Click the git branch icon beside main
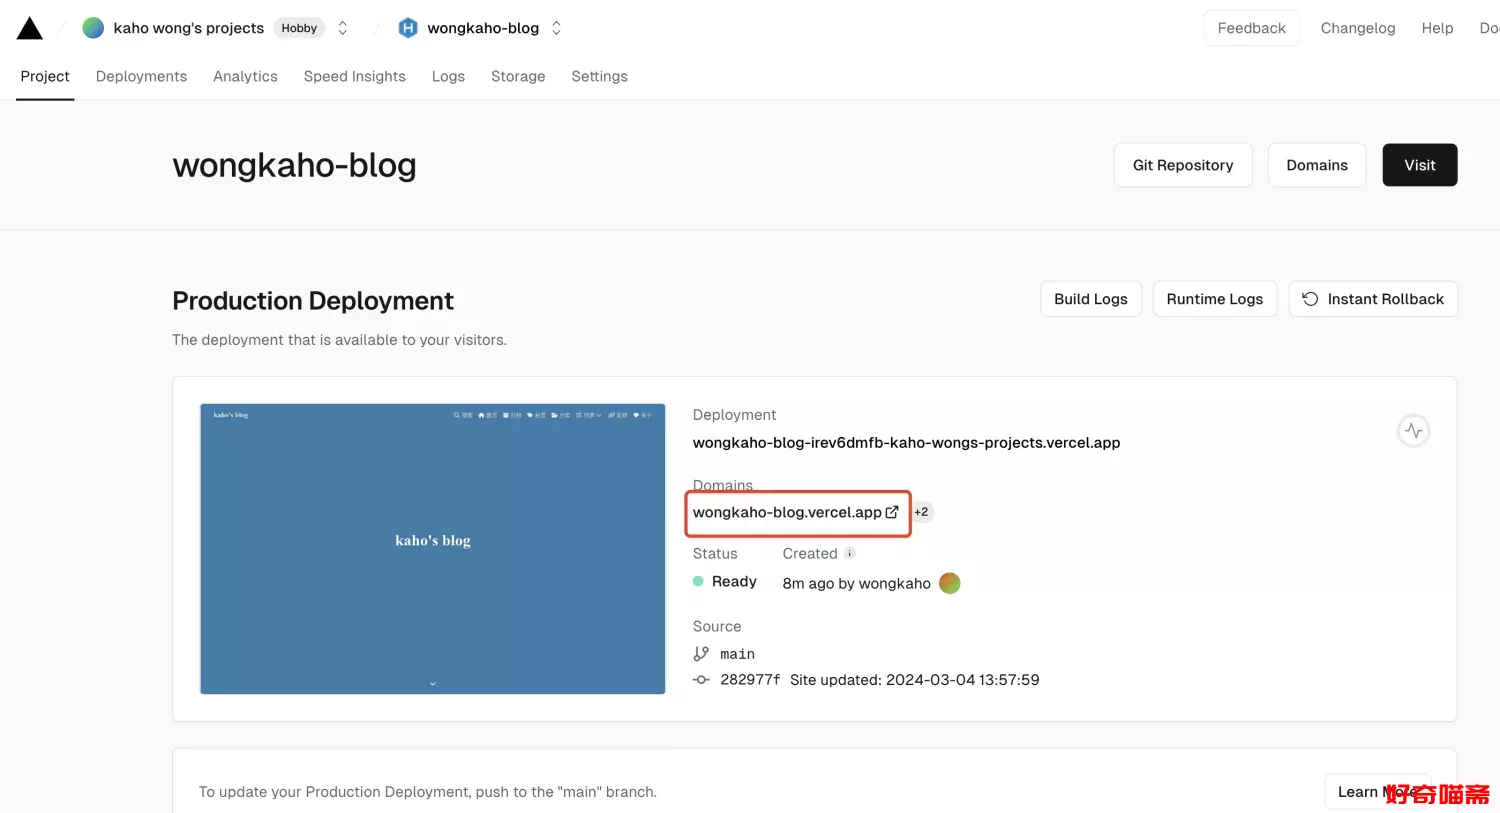This screenshot has height=813, width=1500. [x=701, y=654]
